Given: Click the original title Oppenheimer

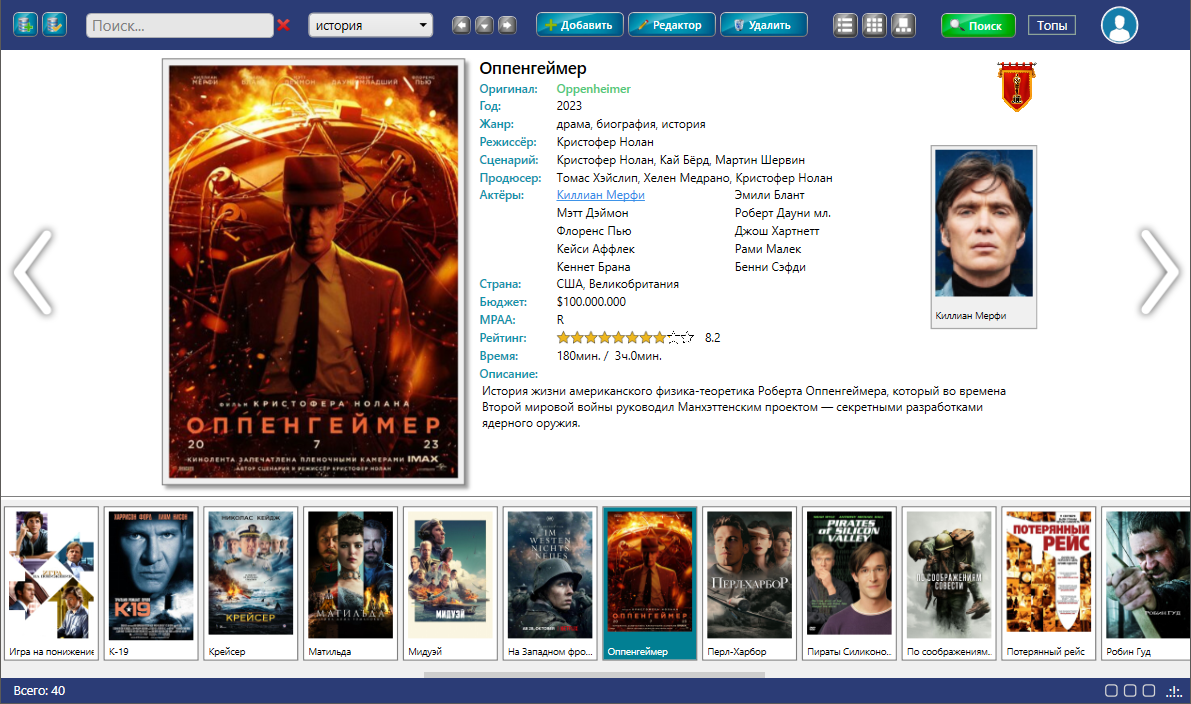Looking at the screenshot, I should 593,89.
